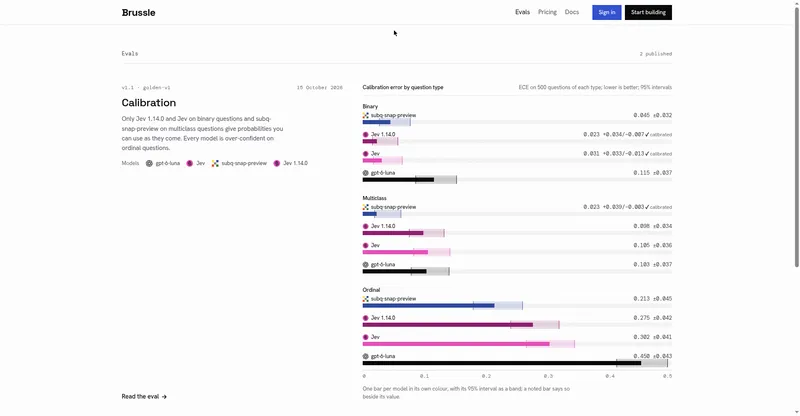Click the Multiclass group heading
Image resolution: width=800 pixels, height=416 pixels.
(374, 198)
